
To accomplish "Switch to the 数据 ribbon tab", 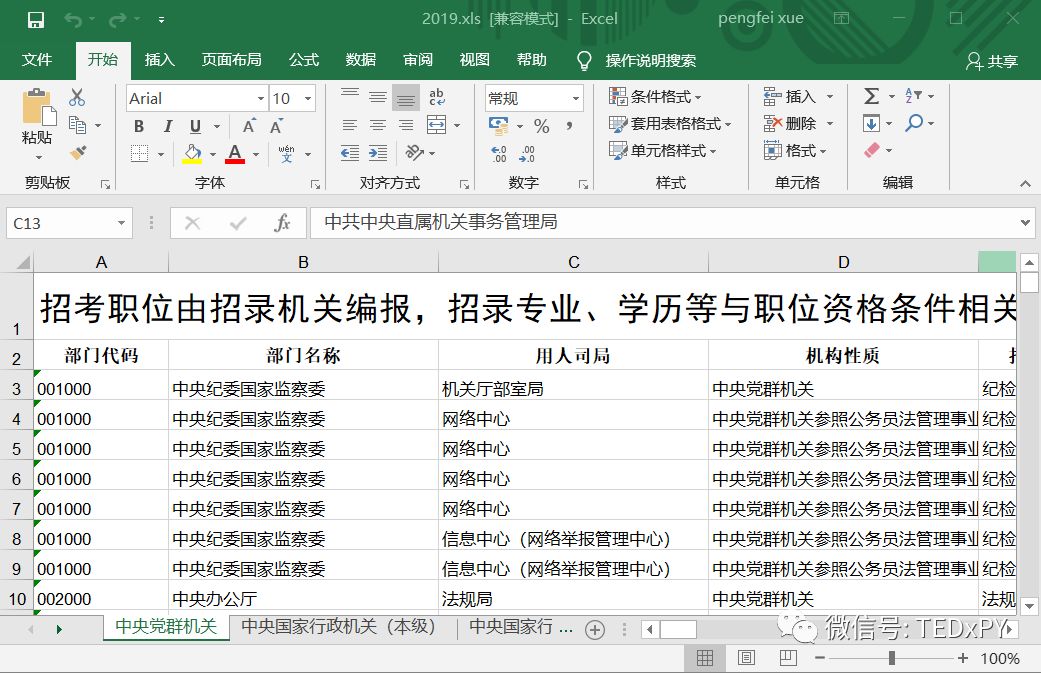I will point(360,60).
